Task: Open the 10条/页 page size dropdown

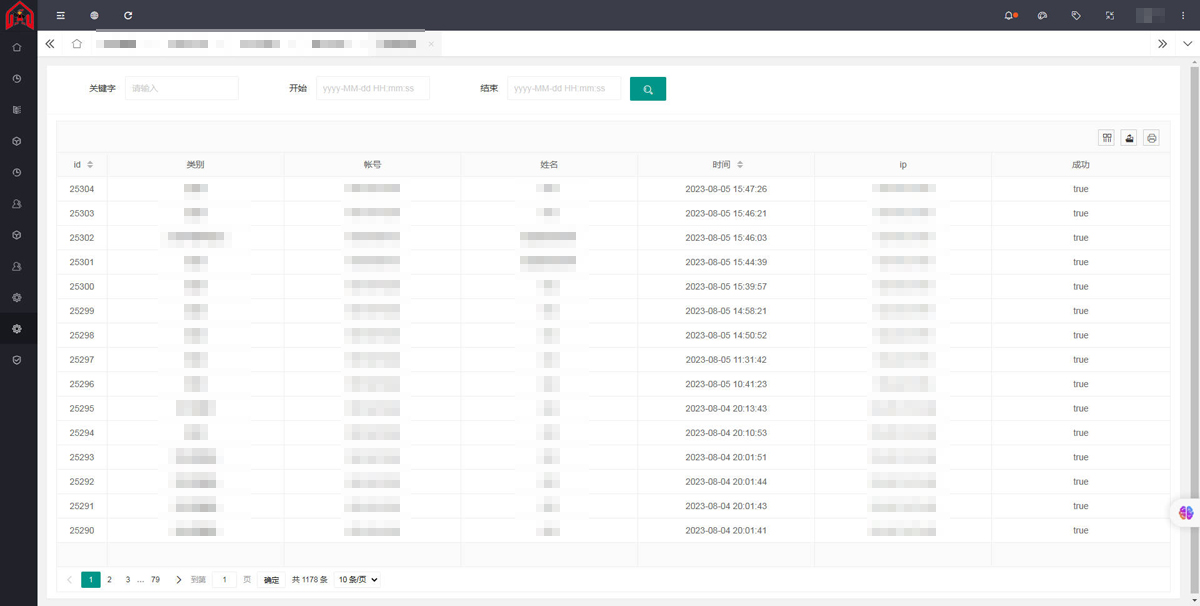Action: coord(358,580)
